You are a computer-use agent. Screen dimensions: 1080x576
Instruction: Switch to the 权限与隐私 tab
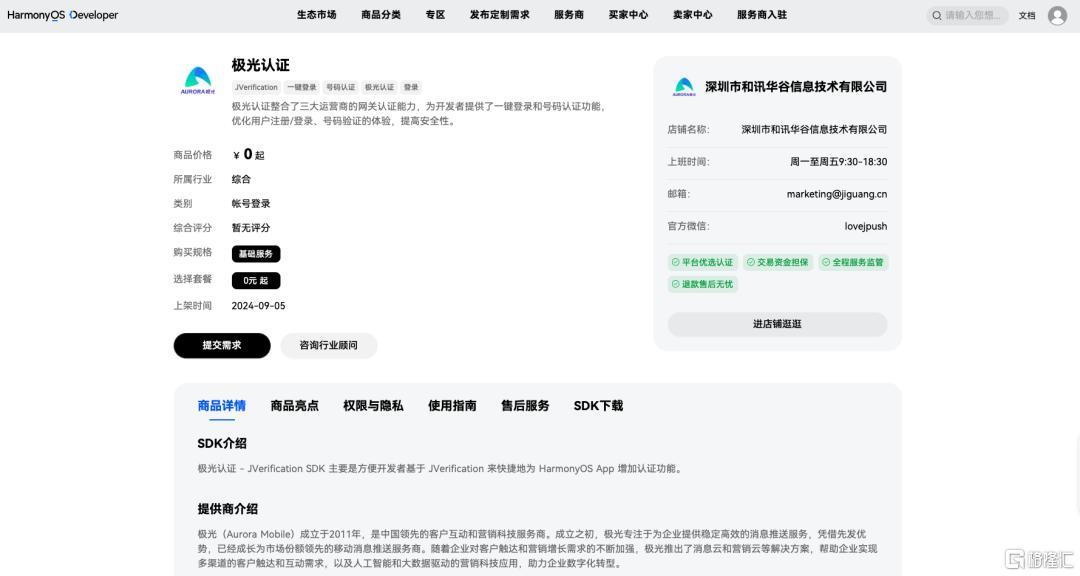pos(373,406)
